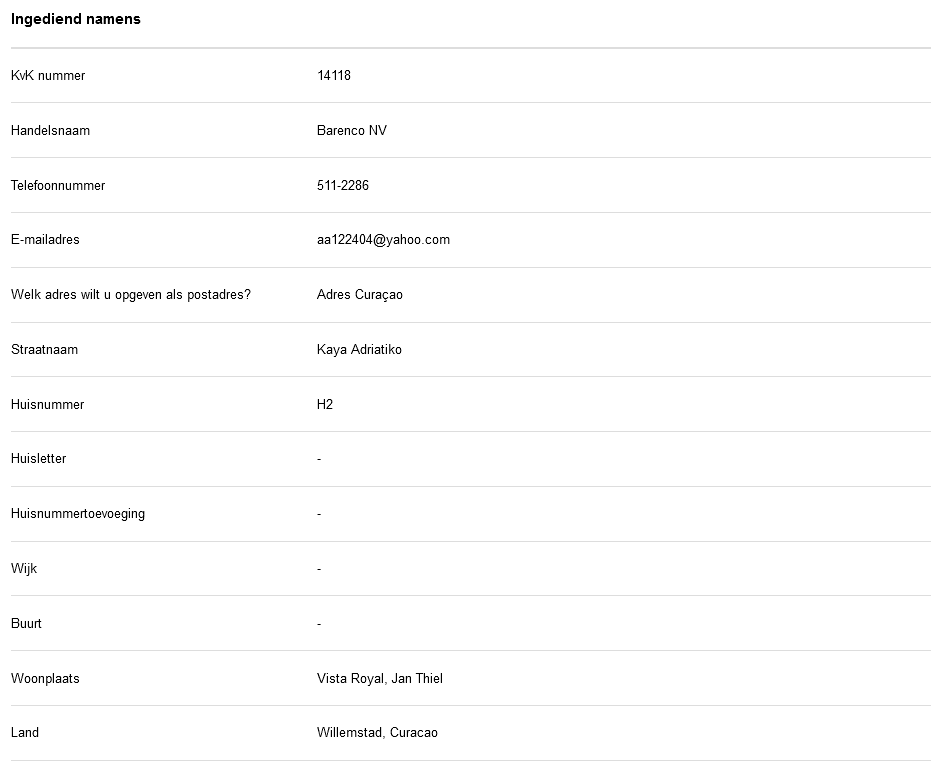Click the "Huisnummertoevoeging" field label

tap(78, 514)
